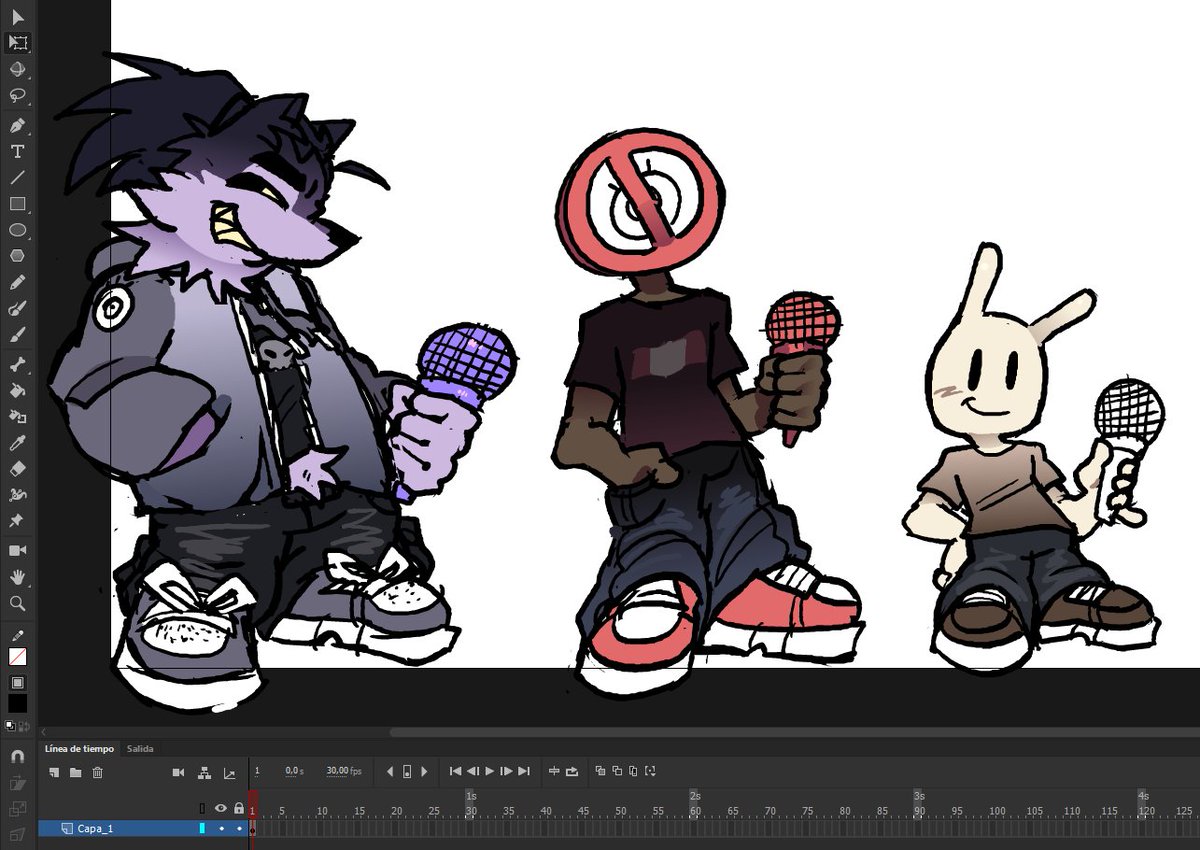
Task: Step forward one frame
Action: click(x=506, y=771)
